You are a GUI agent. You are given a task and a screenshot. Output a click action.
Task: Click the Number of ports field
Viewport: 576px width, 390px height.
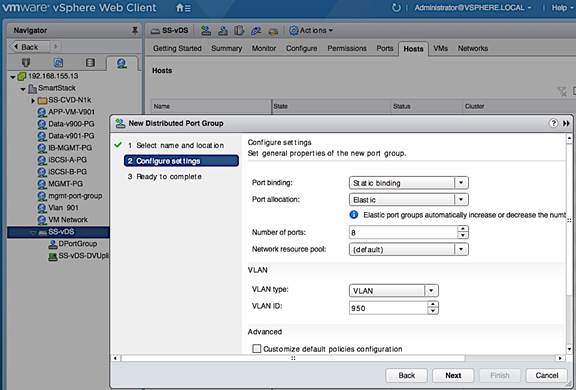(x=403, y=232)
